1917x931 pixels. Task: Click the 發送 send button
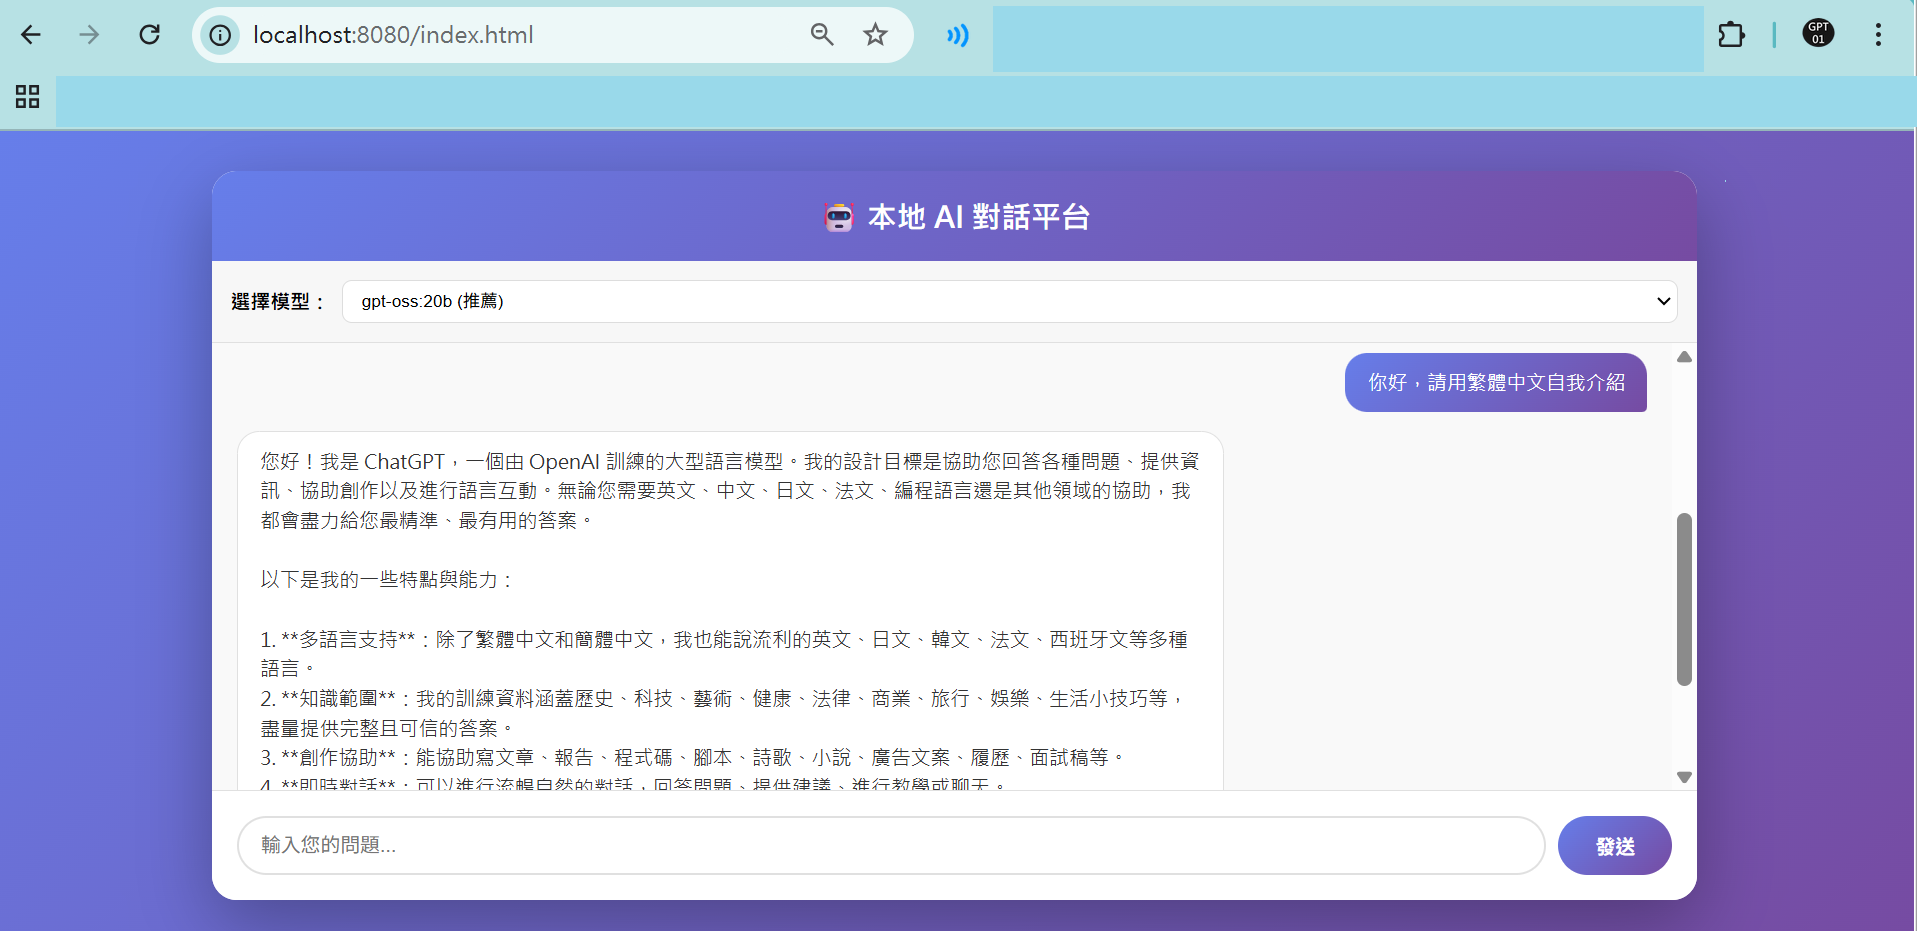pos(1613,845)
